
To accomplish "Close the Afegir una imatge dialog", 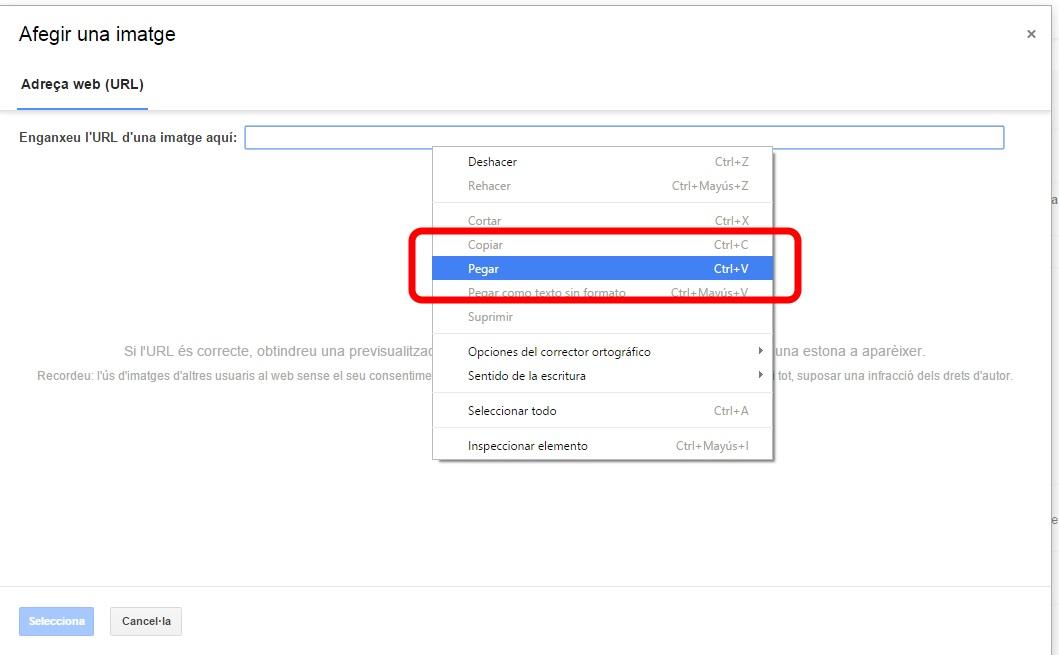I will coord(1031,34).
